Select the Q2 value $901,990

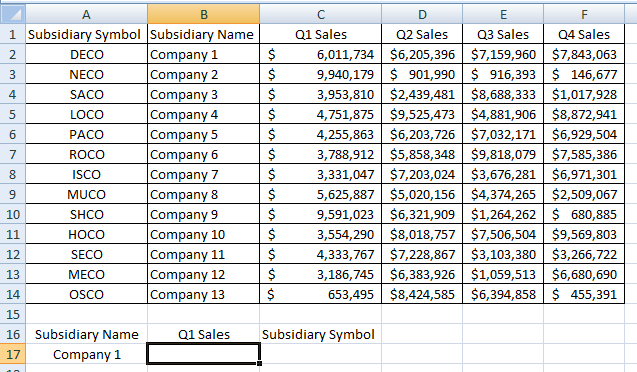(x=422, y=74)
